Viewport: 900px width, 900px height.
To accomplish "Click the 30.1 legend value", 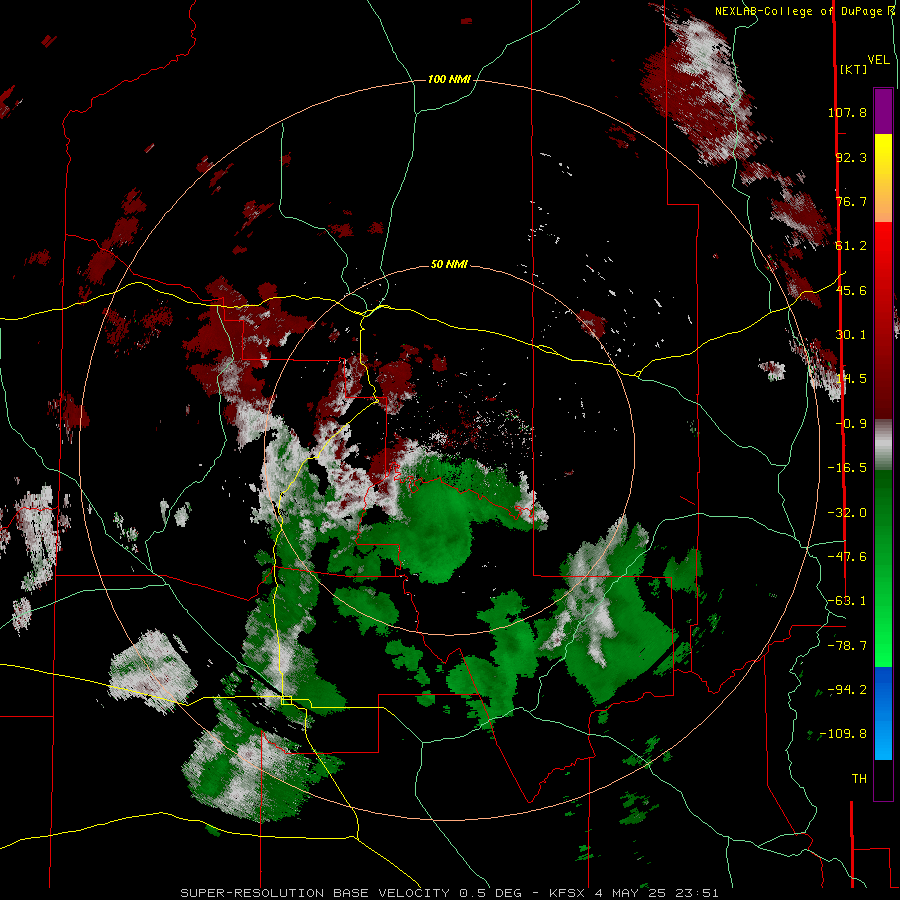I will click(851, 335).
